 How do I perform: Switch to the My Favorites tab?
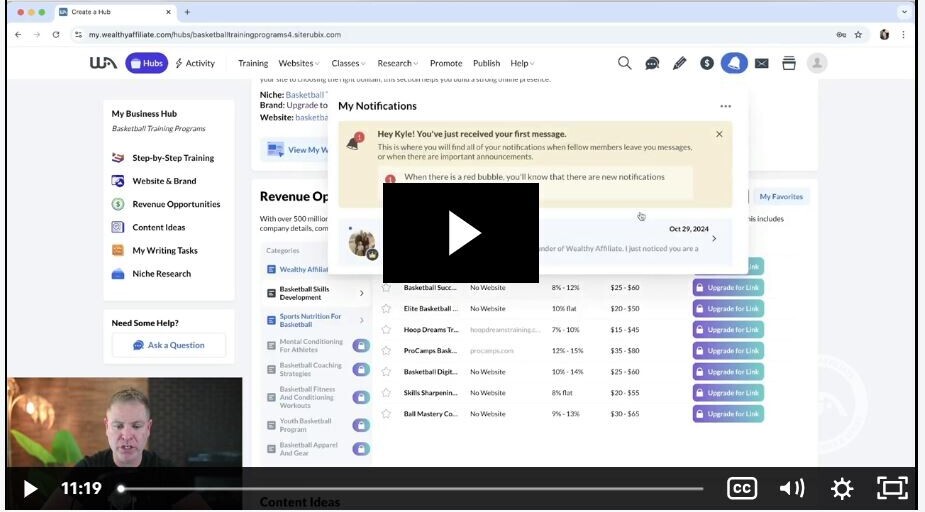(x=781, y=196)
